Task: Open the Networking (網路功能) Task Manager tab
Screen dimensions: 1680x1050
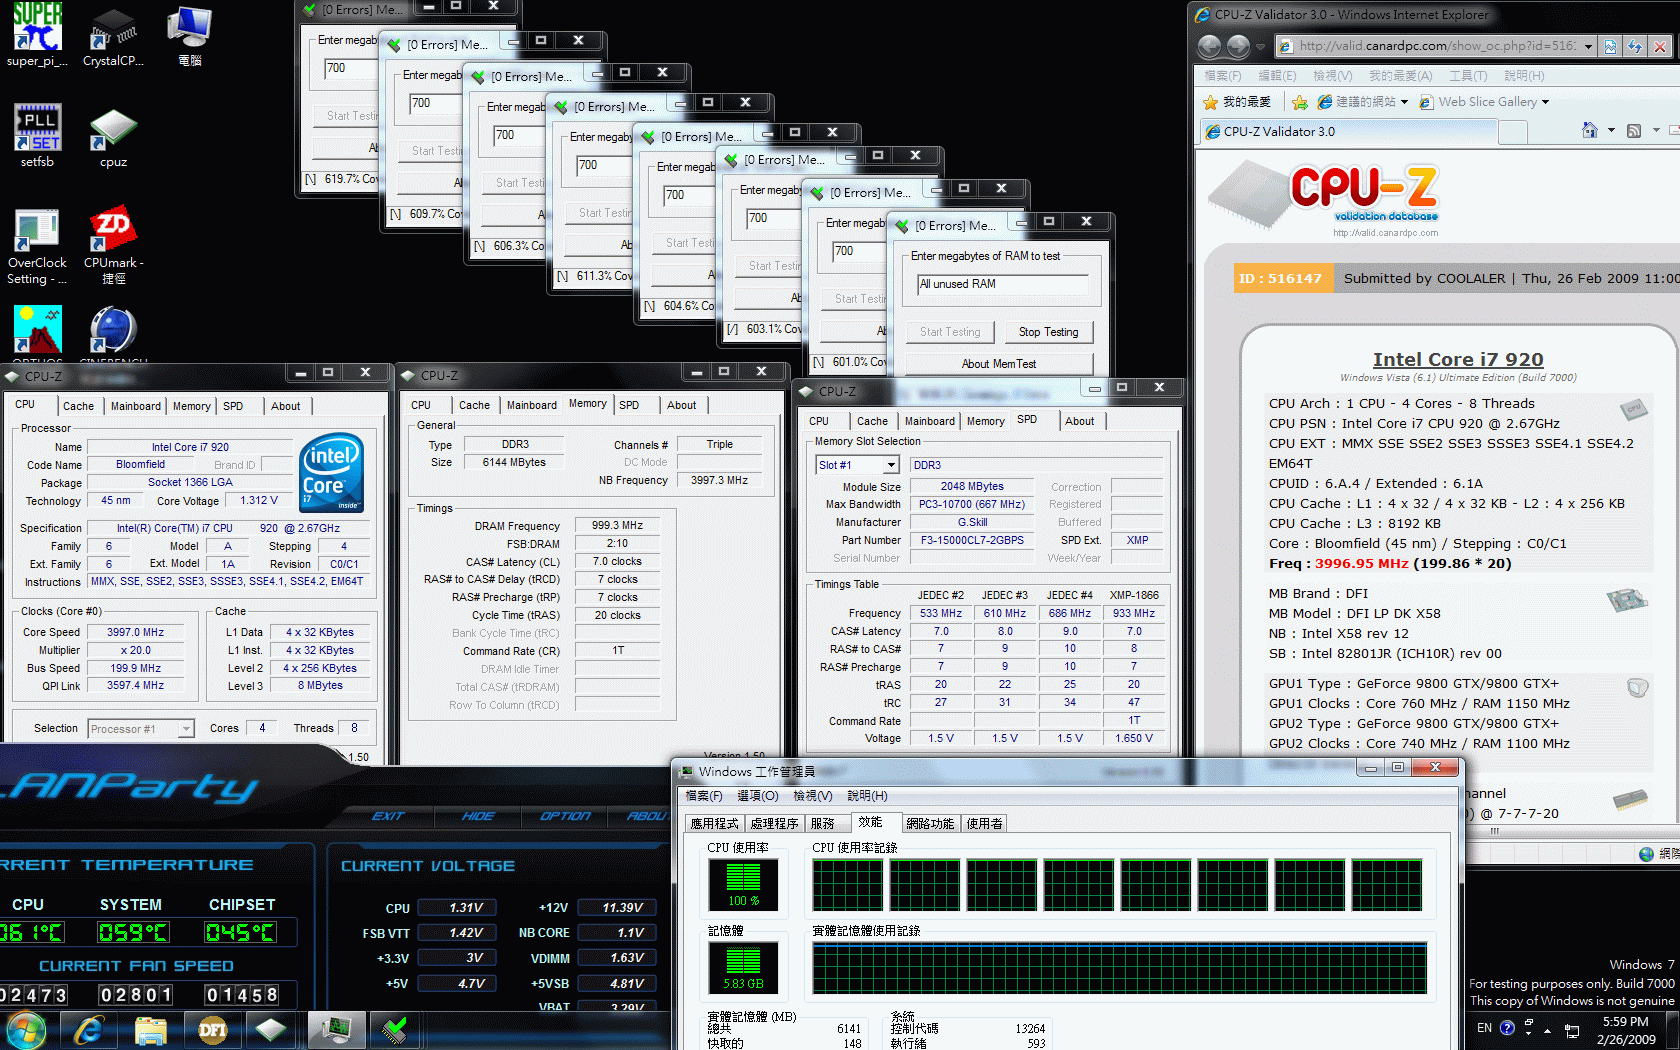Action: [930, 824]
